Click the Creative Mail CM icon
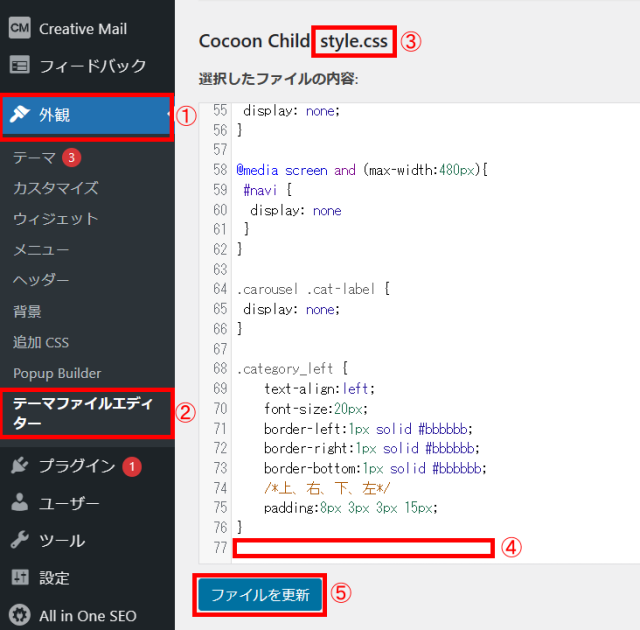The image size is (640, 630). point(19,28)
